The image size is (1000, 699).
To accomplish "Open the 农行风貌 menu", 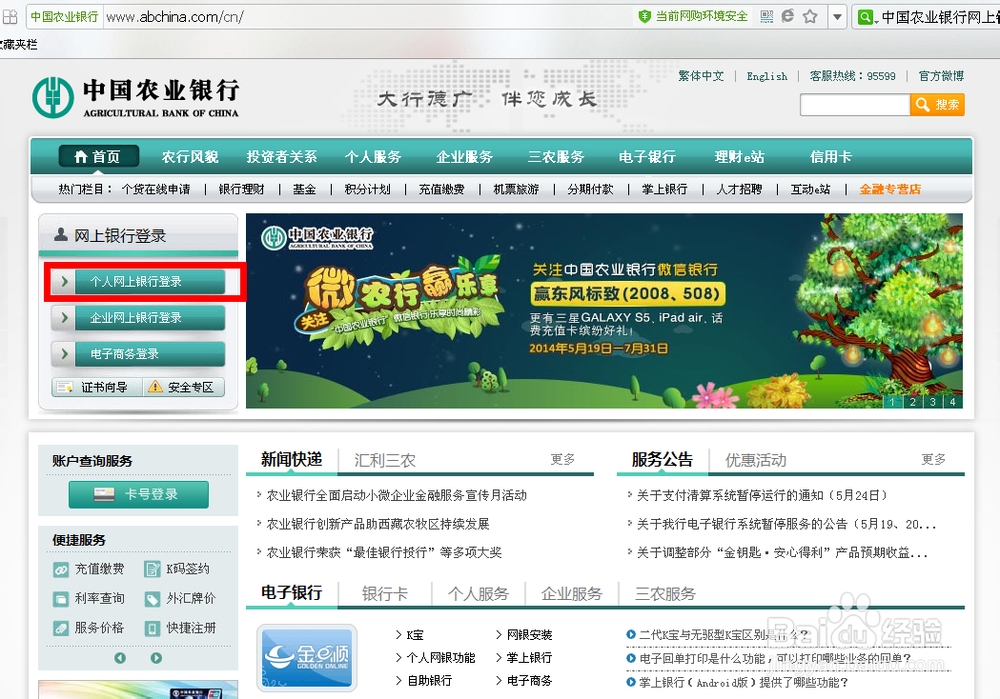I will [x=190, y=156].
